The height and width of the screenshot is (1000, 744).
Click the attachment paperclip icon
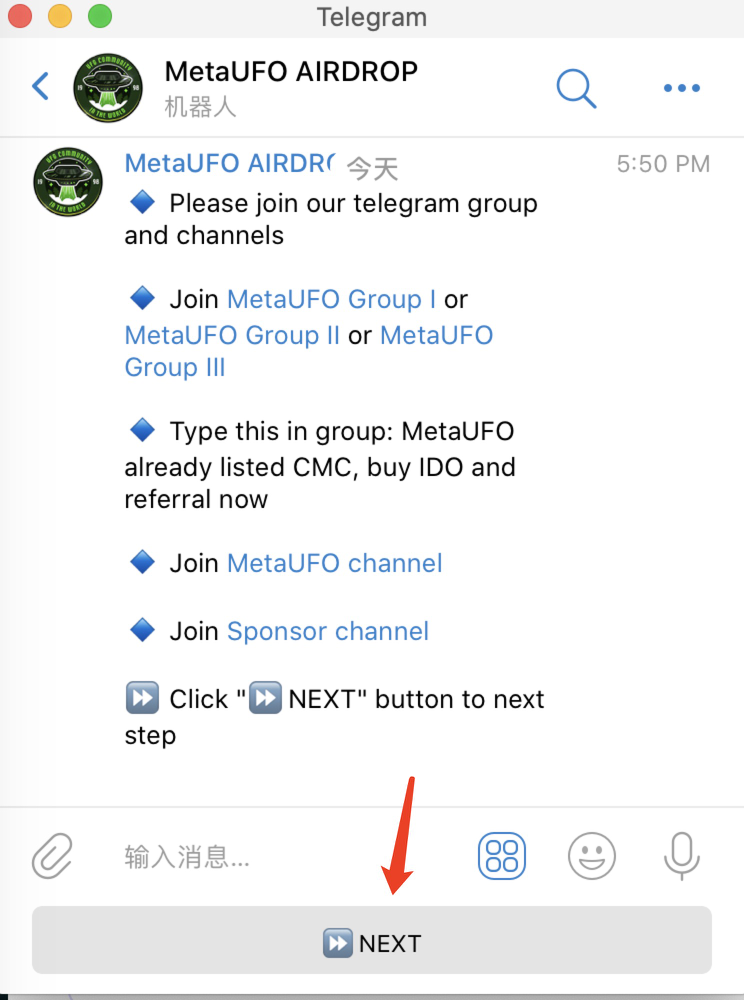(x=52, y=856)
